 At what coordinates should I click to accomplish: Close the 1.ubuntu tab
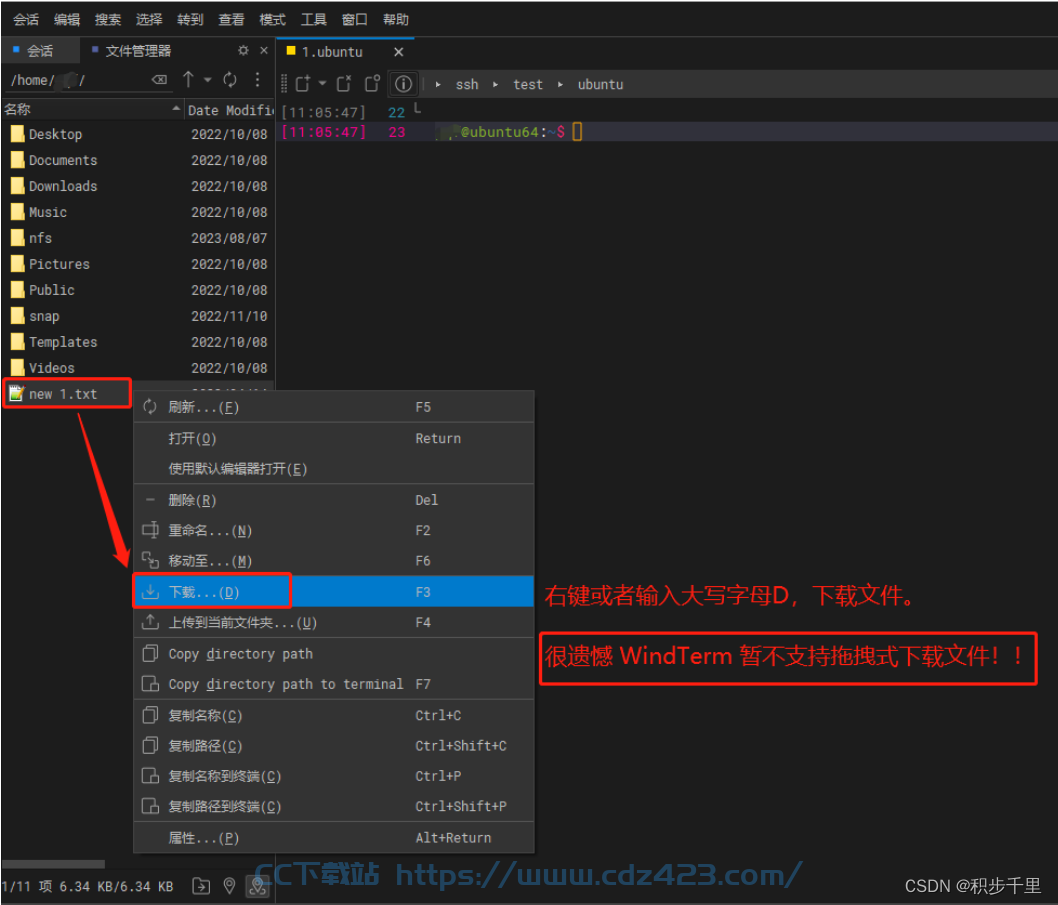click(399, 52)
